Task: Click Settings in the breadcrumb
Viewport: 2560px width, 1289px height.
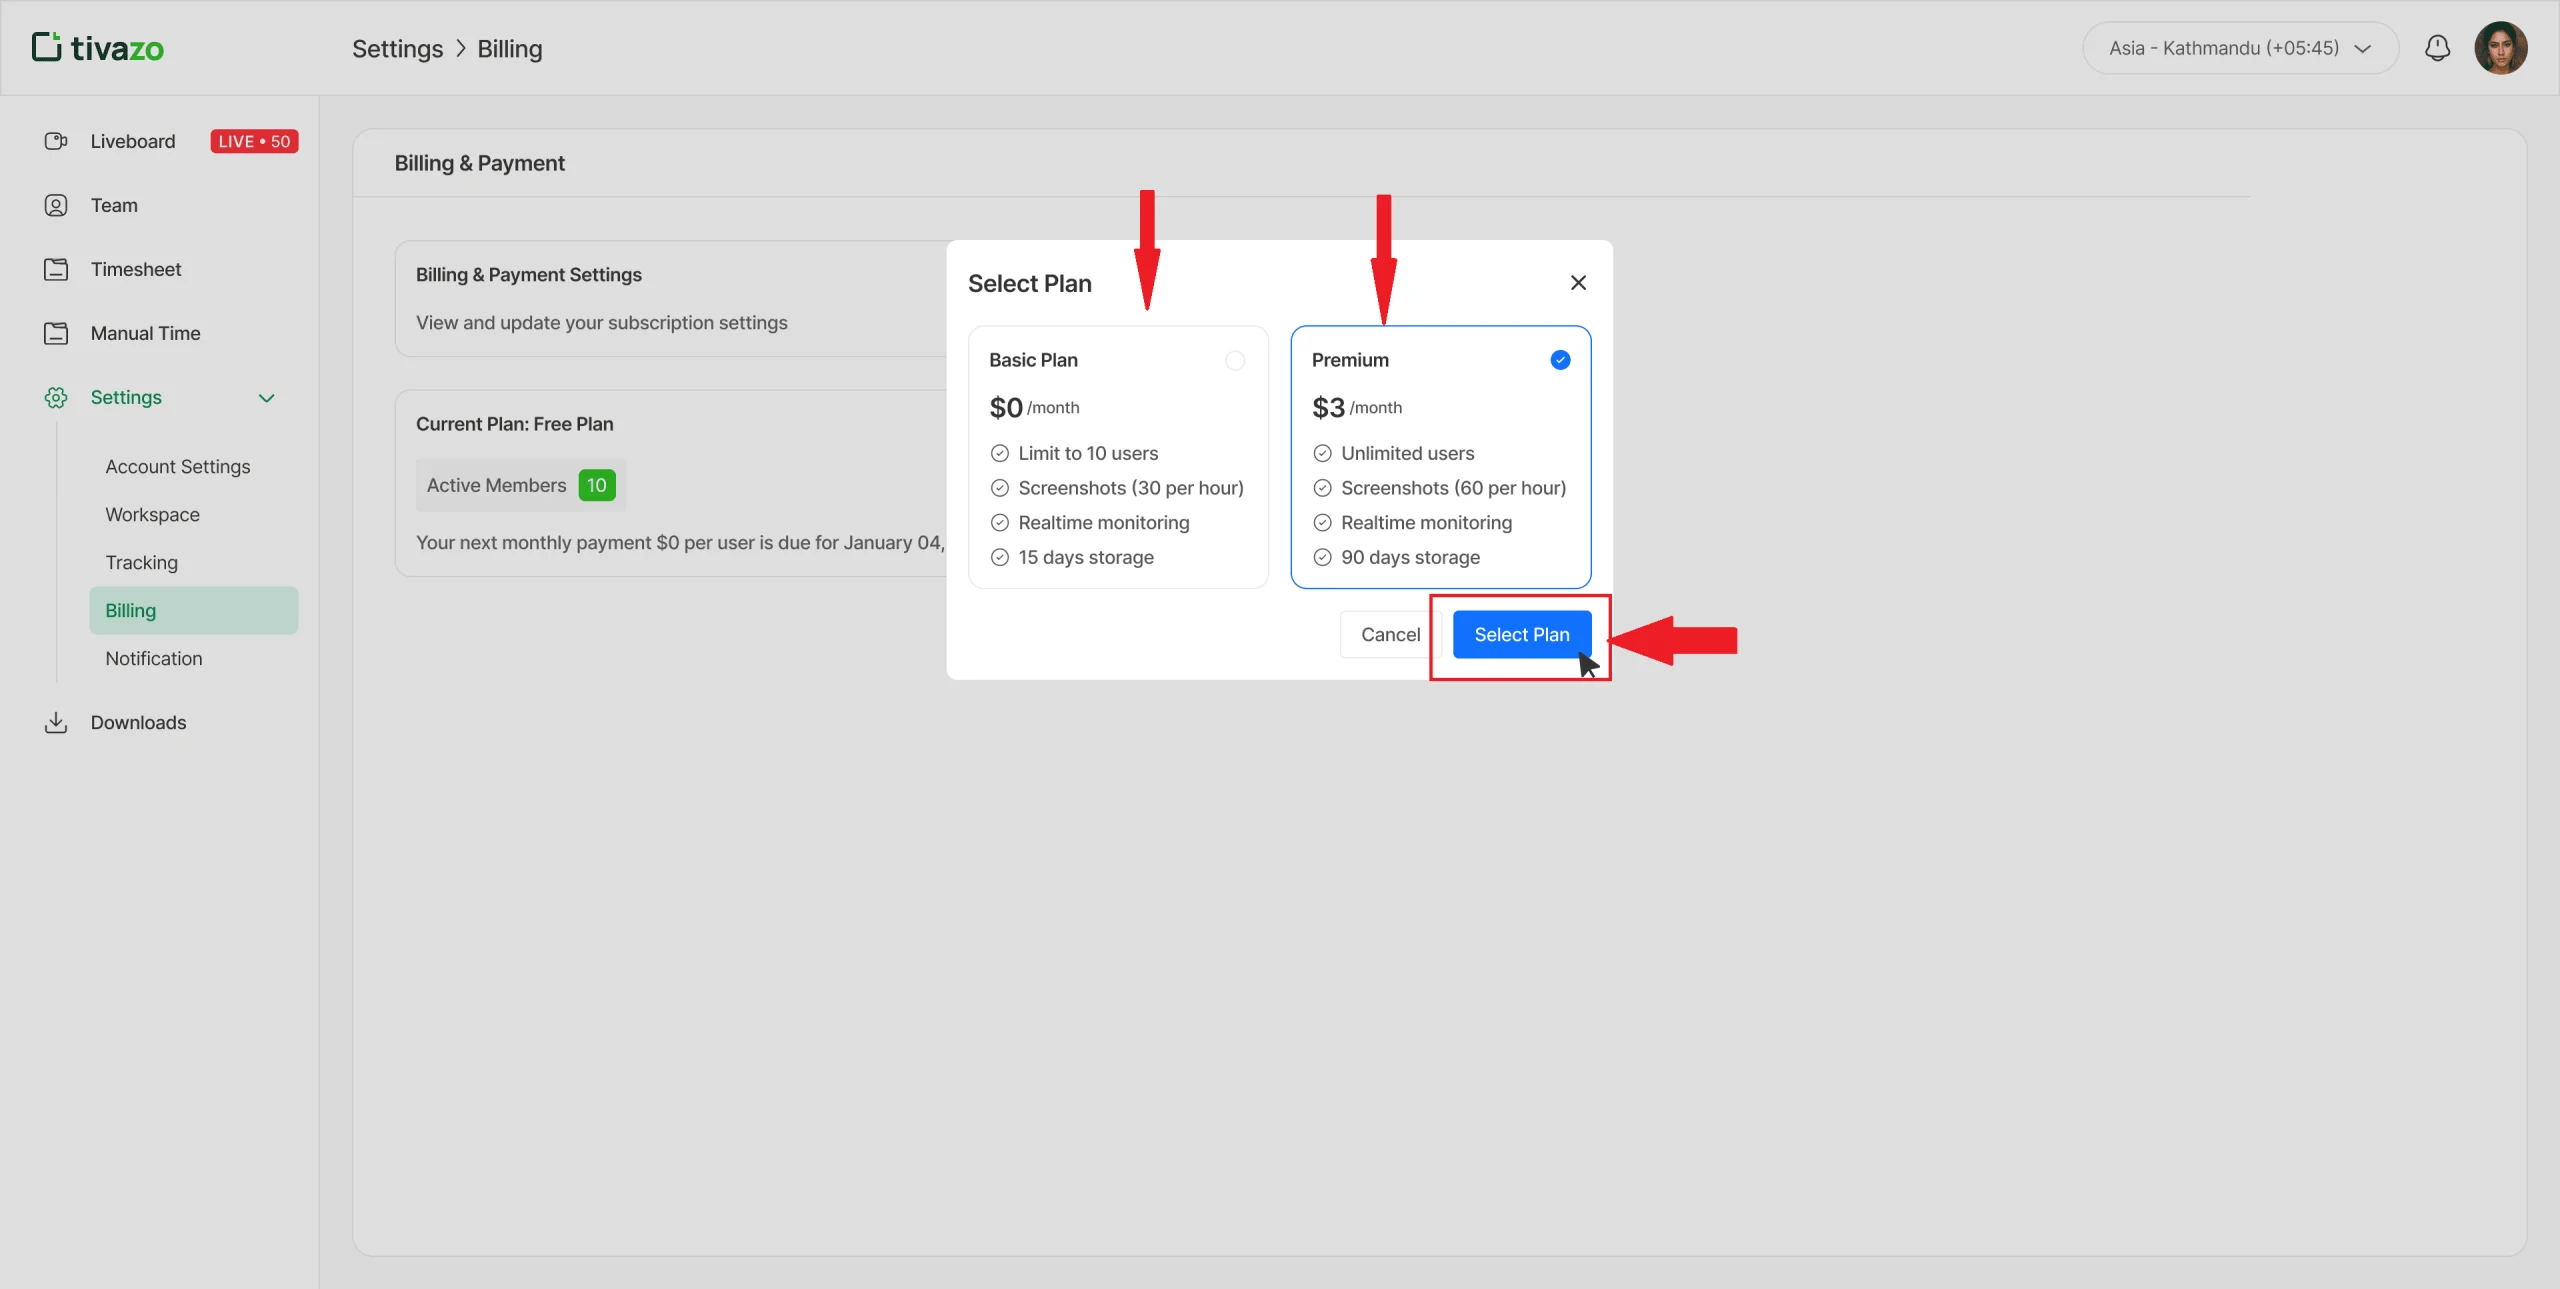Action: point(397,49)
